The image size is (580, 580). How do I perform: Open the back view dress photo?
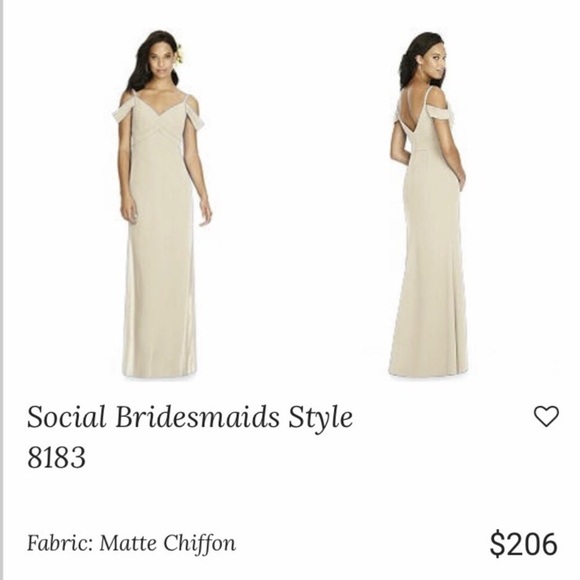point(428,205)
